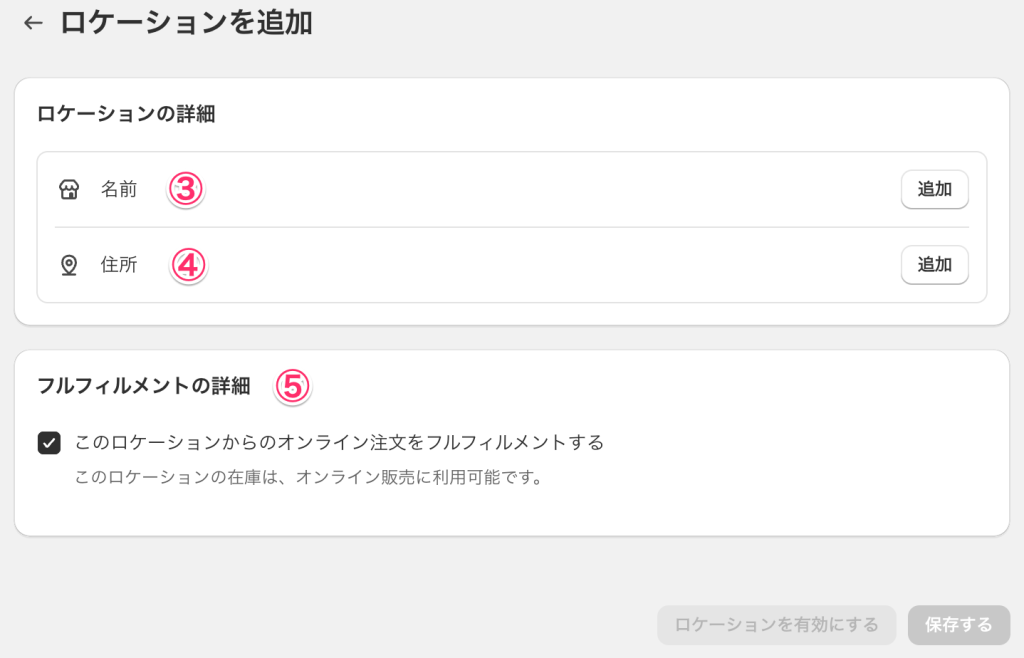Click the inventory availability description text
This screenshot has width=1024, height=658.
pos(255,478)
